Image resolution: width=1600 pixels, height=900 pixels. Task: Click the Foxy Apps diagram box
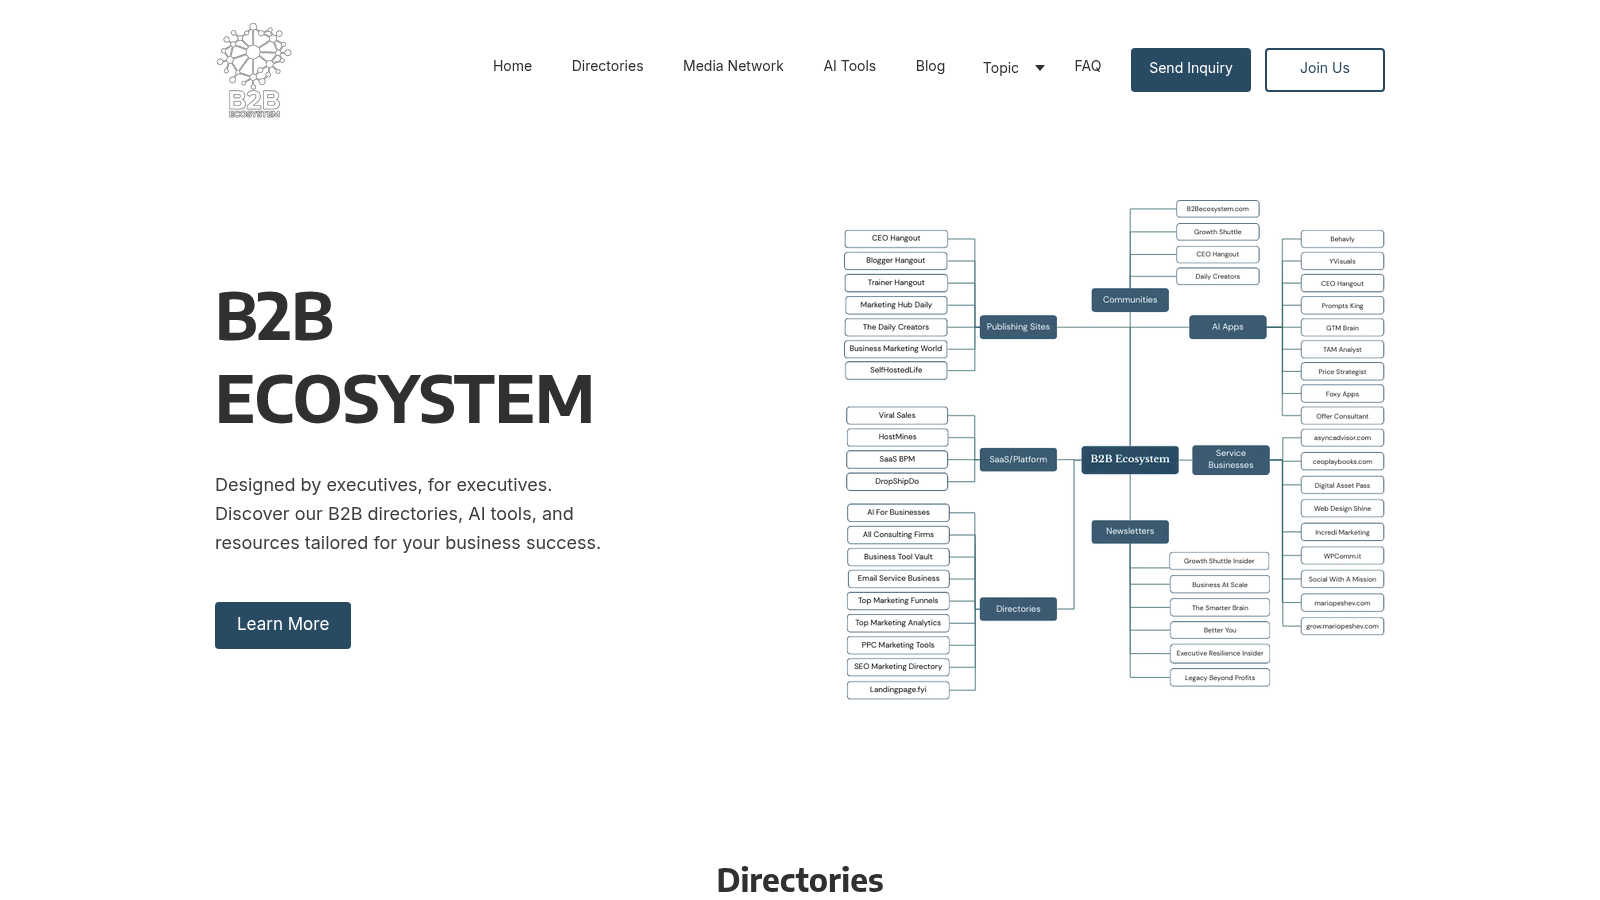[1342, 394]
